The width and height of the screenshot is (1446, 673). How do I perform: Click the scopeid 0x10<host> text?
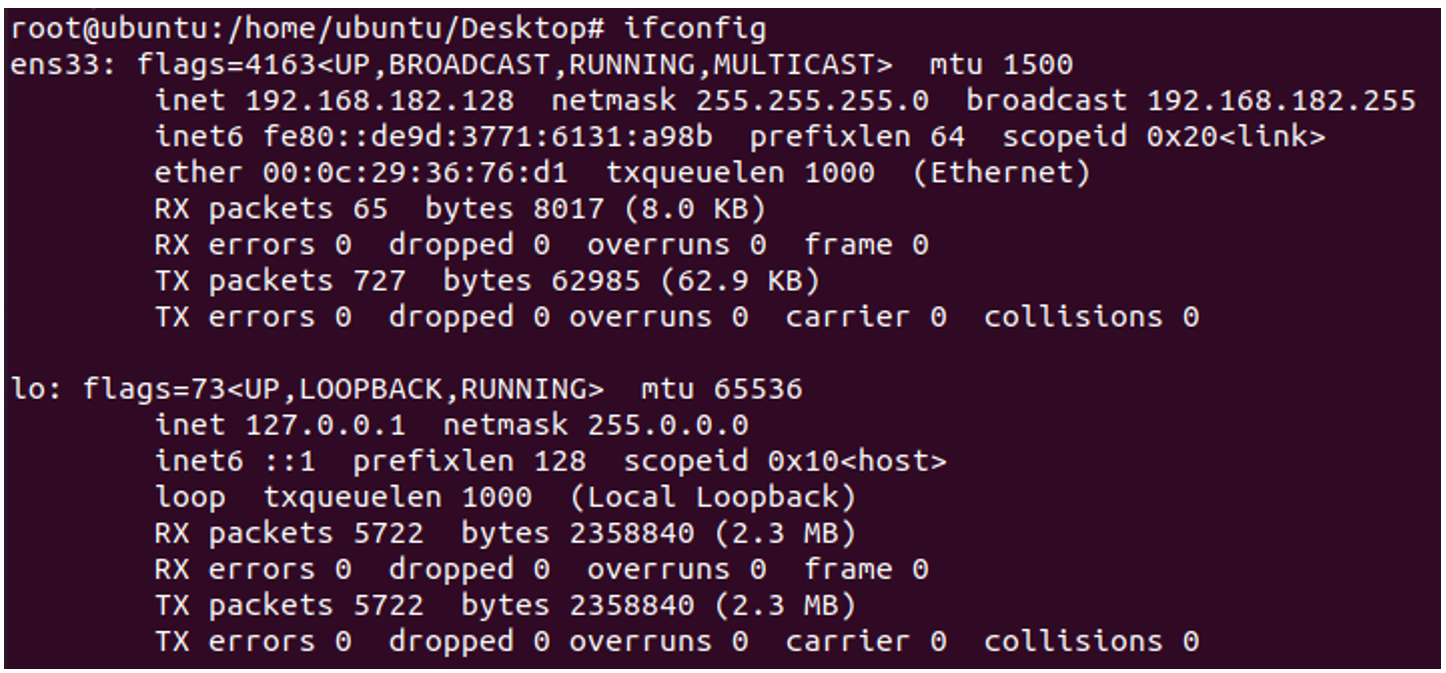(x=785, y=461)
